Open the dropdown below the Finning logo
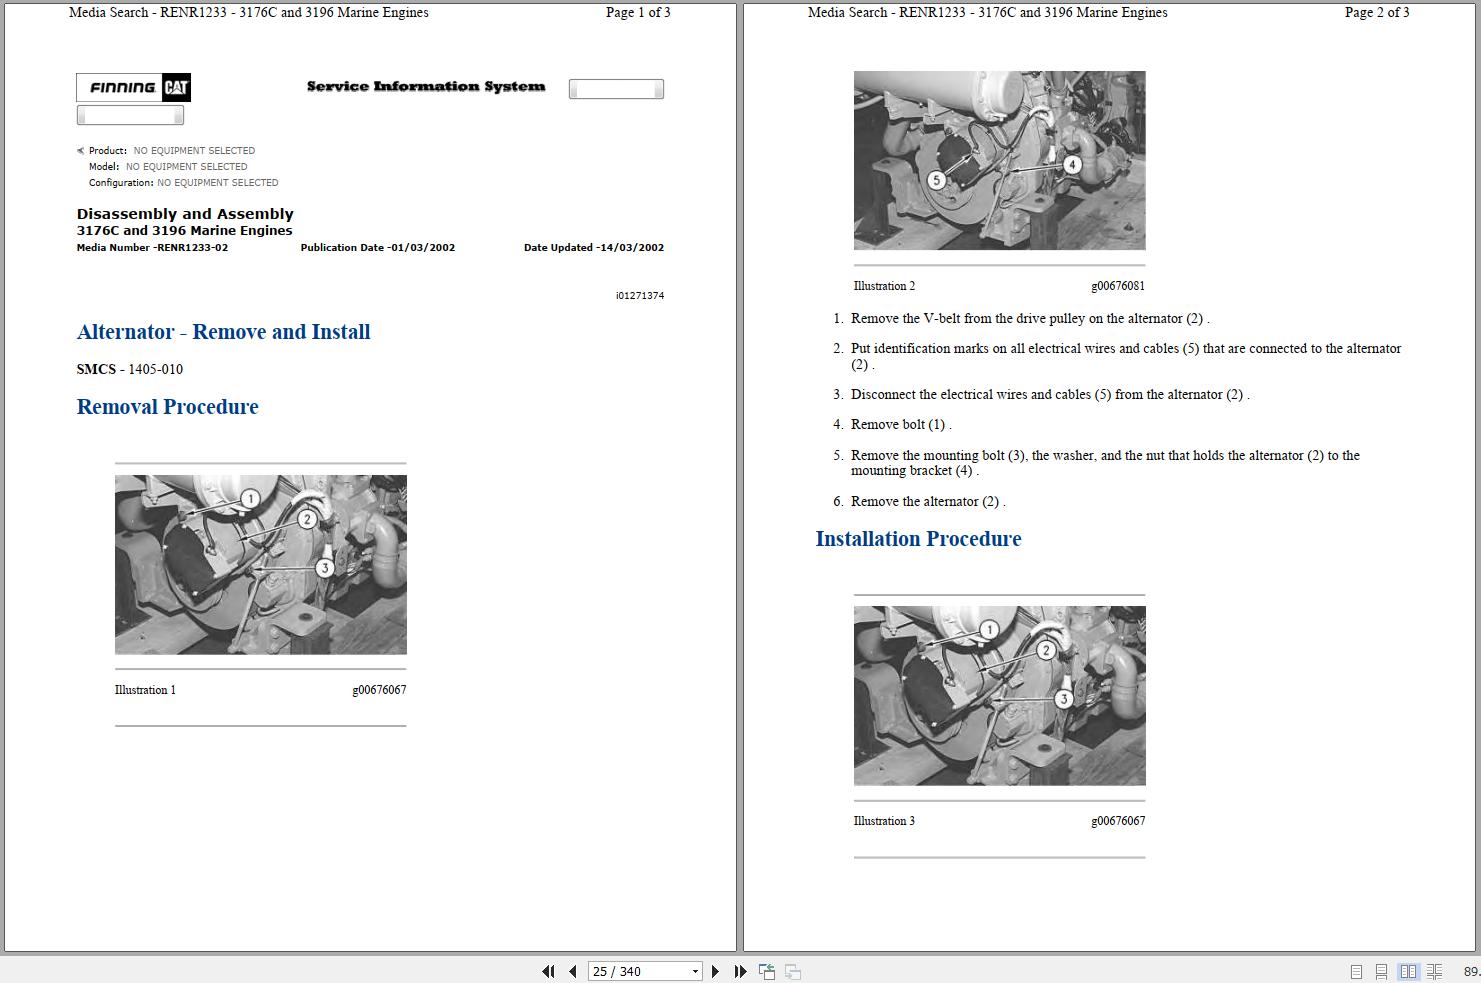 coord(130,114)
